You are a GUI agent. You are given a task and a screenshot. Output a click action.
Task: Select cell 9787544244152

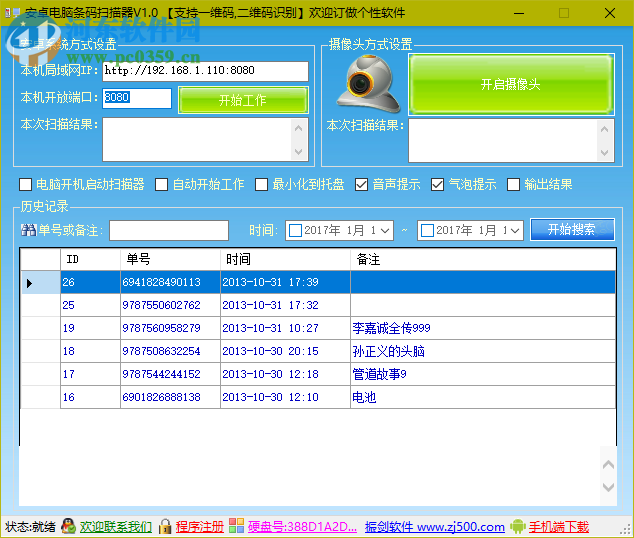pyautogui.click(x=170, y=374)
